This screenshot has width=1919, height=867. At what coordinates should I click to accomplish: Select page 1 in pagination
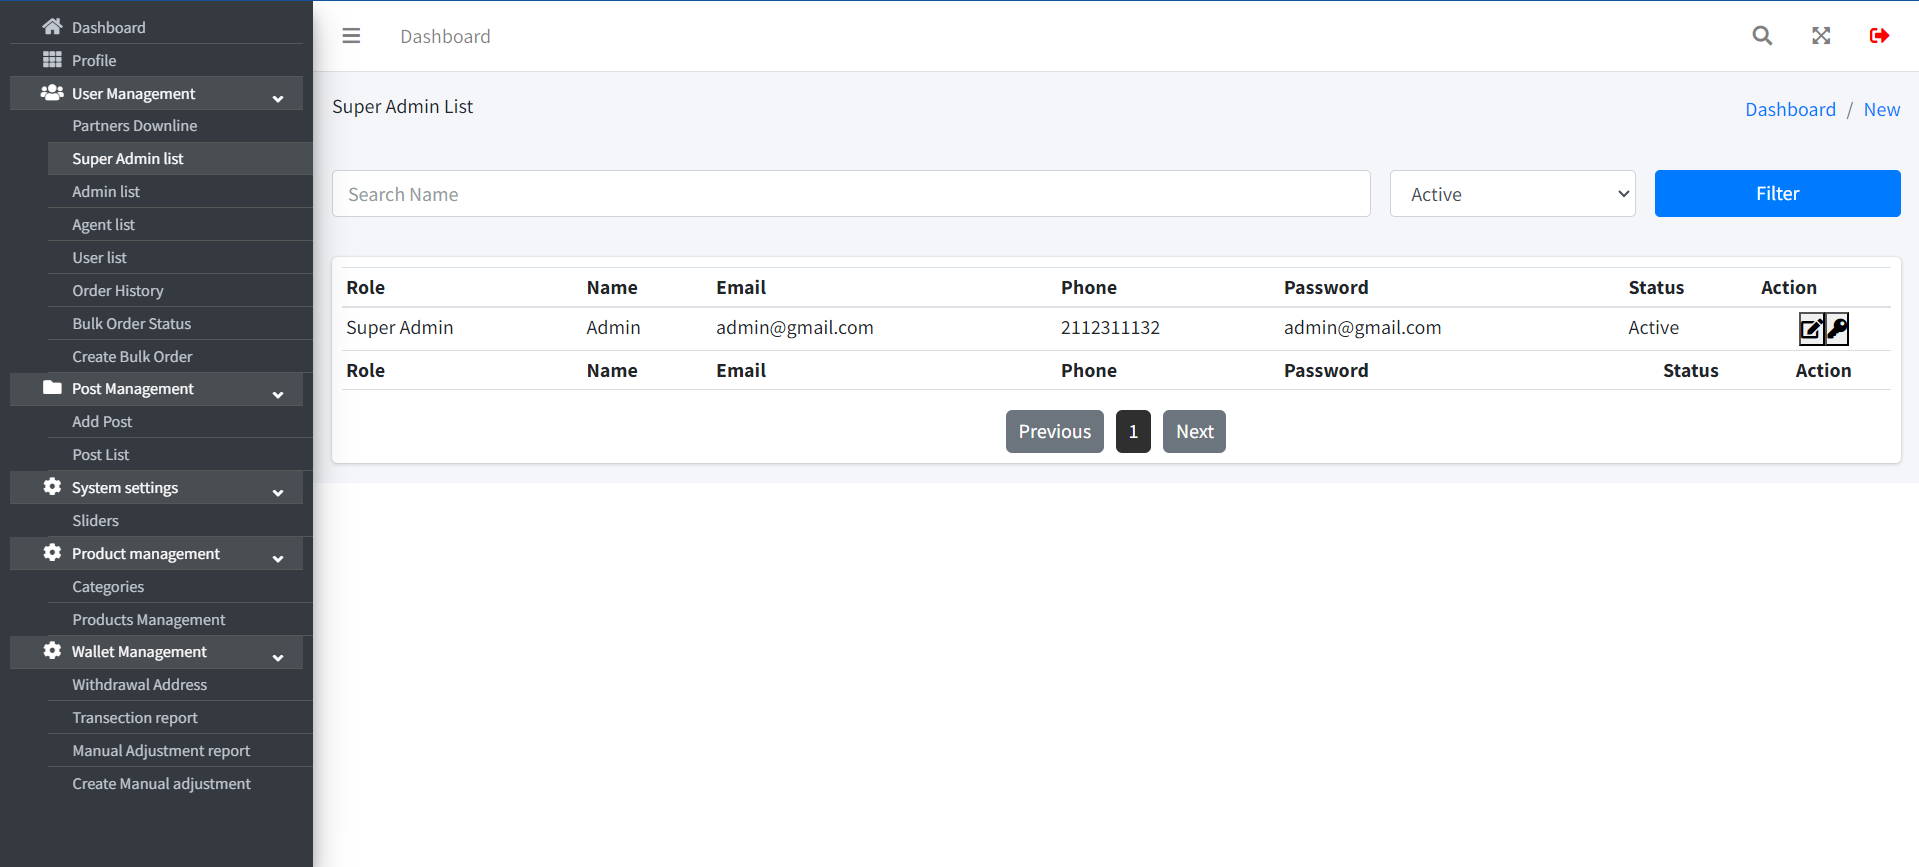(1133, 432)
